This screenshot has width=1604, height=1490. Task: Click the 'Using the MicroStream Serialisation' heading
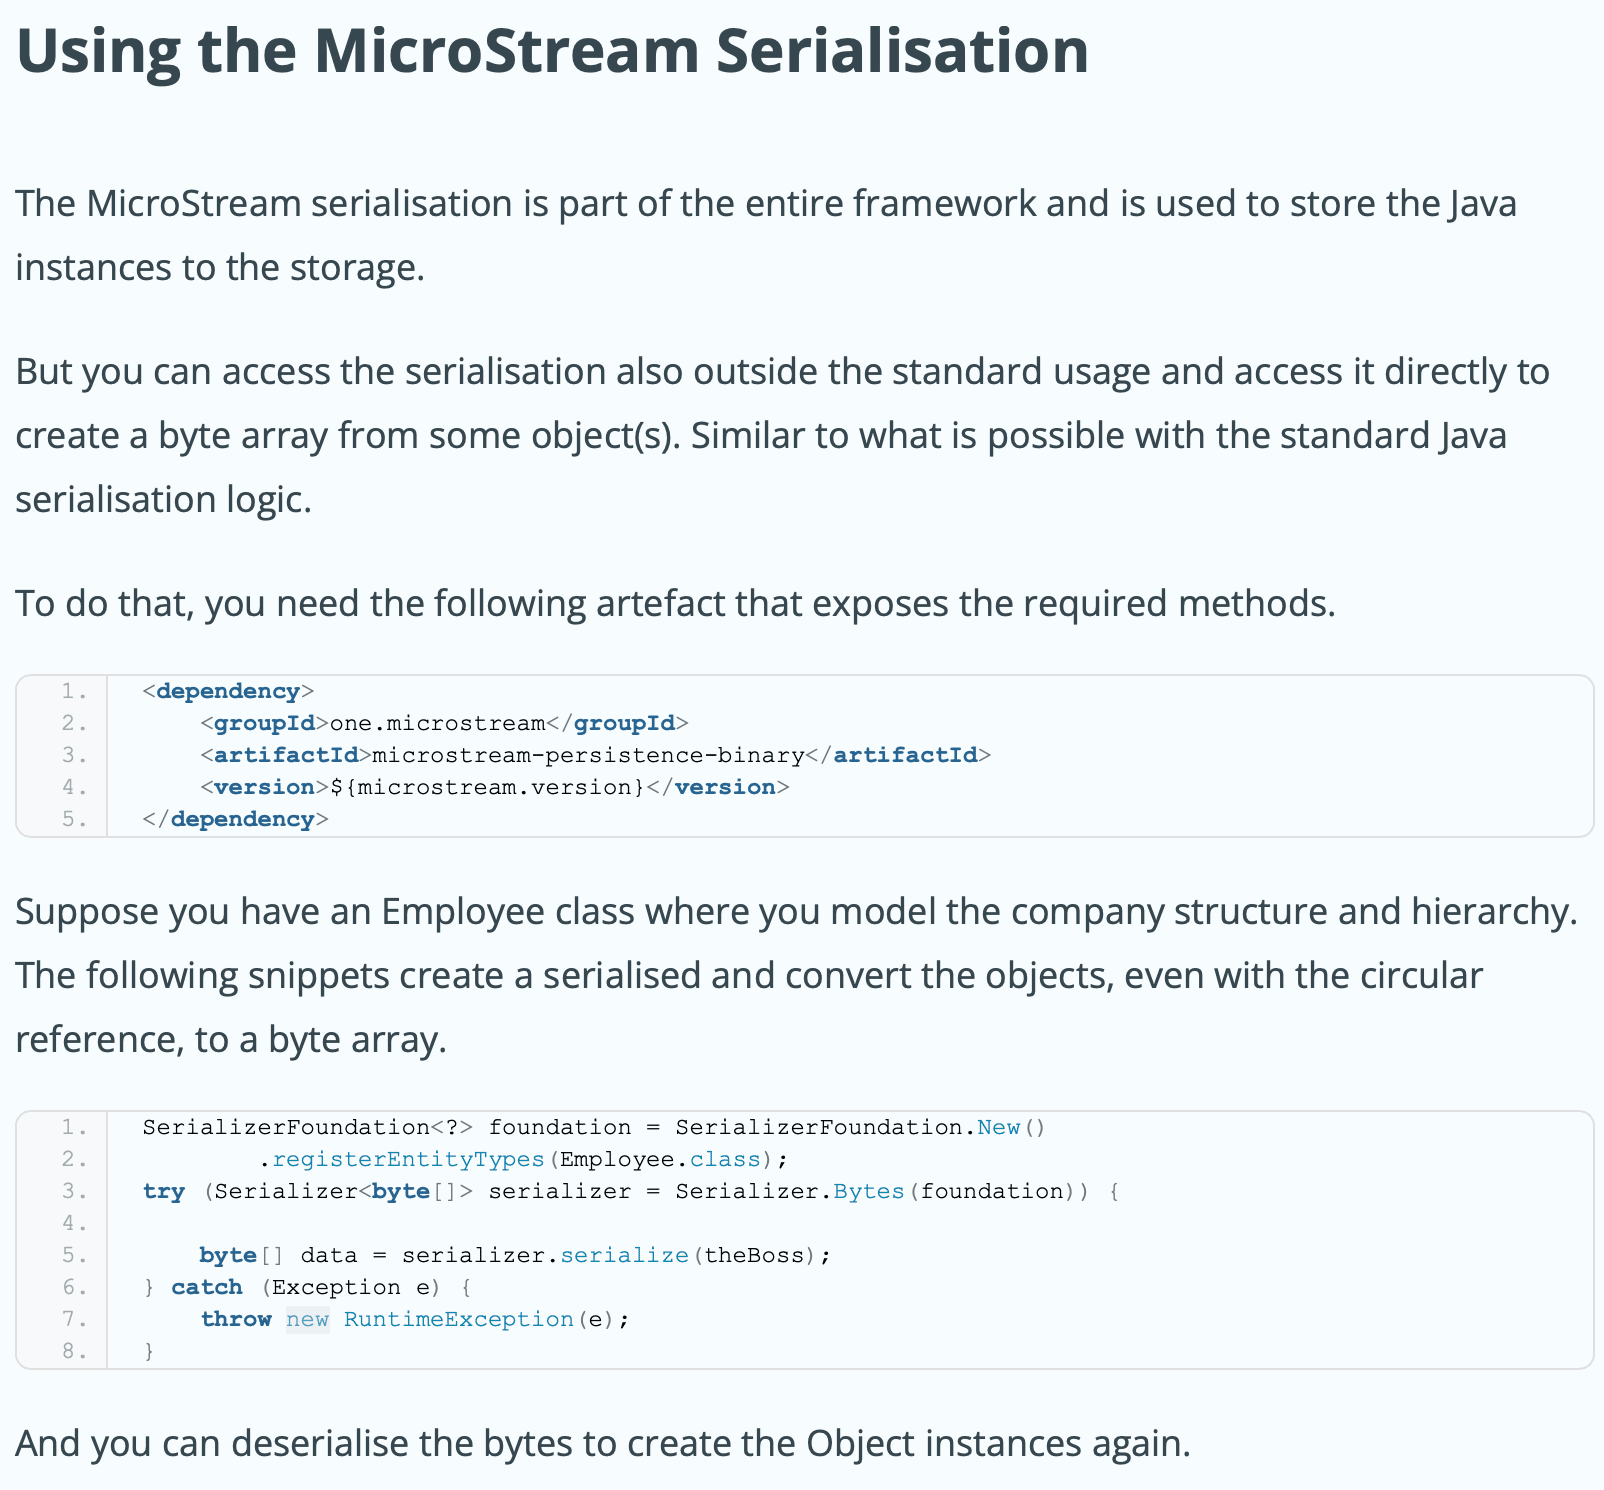[x=552, y=52]
